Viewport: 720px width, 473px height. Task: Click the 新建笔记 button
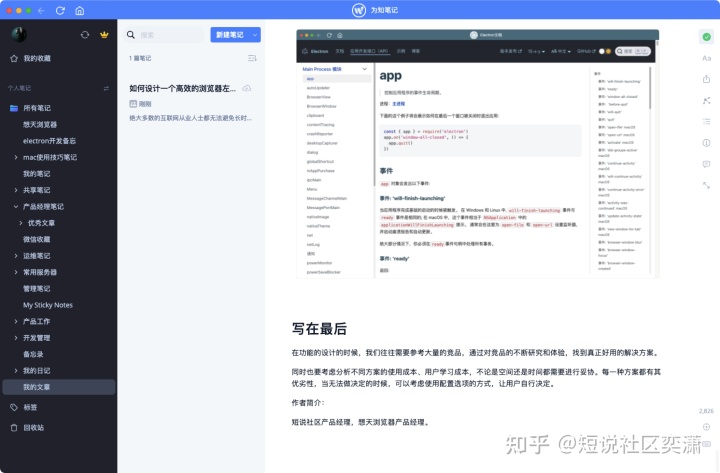tap(230, 35)
